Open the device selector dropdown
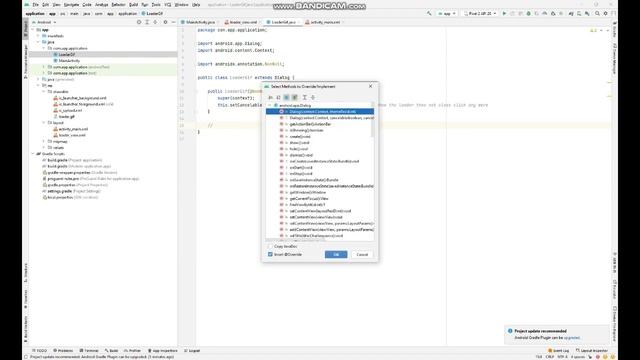This screenshot has height=360, width=640. point(480,13)
